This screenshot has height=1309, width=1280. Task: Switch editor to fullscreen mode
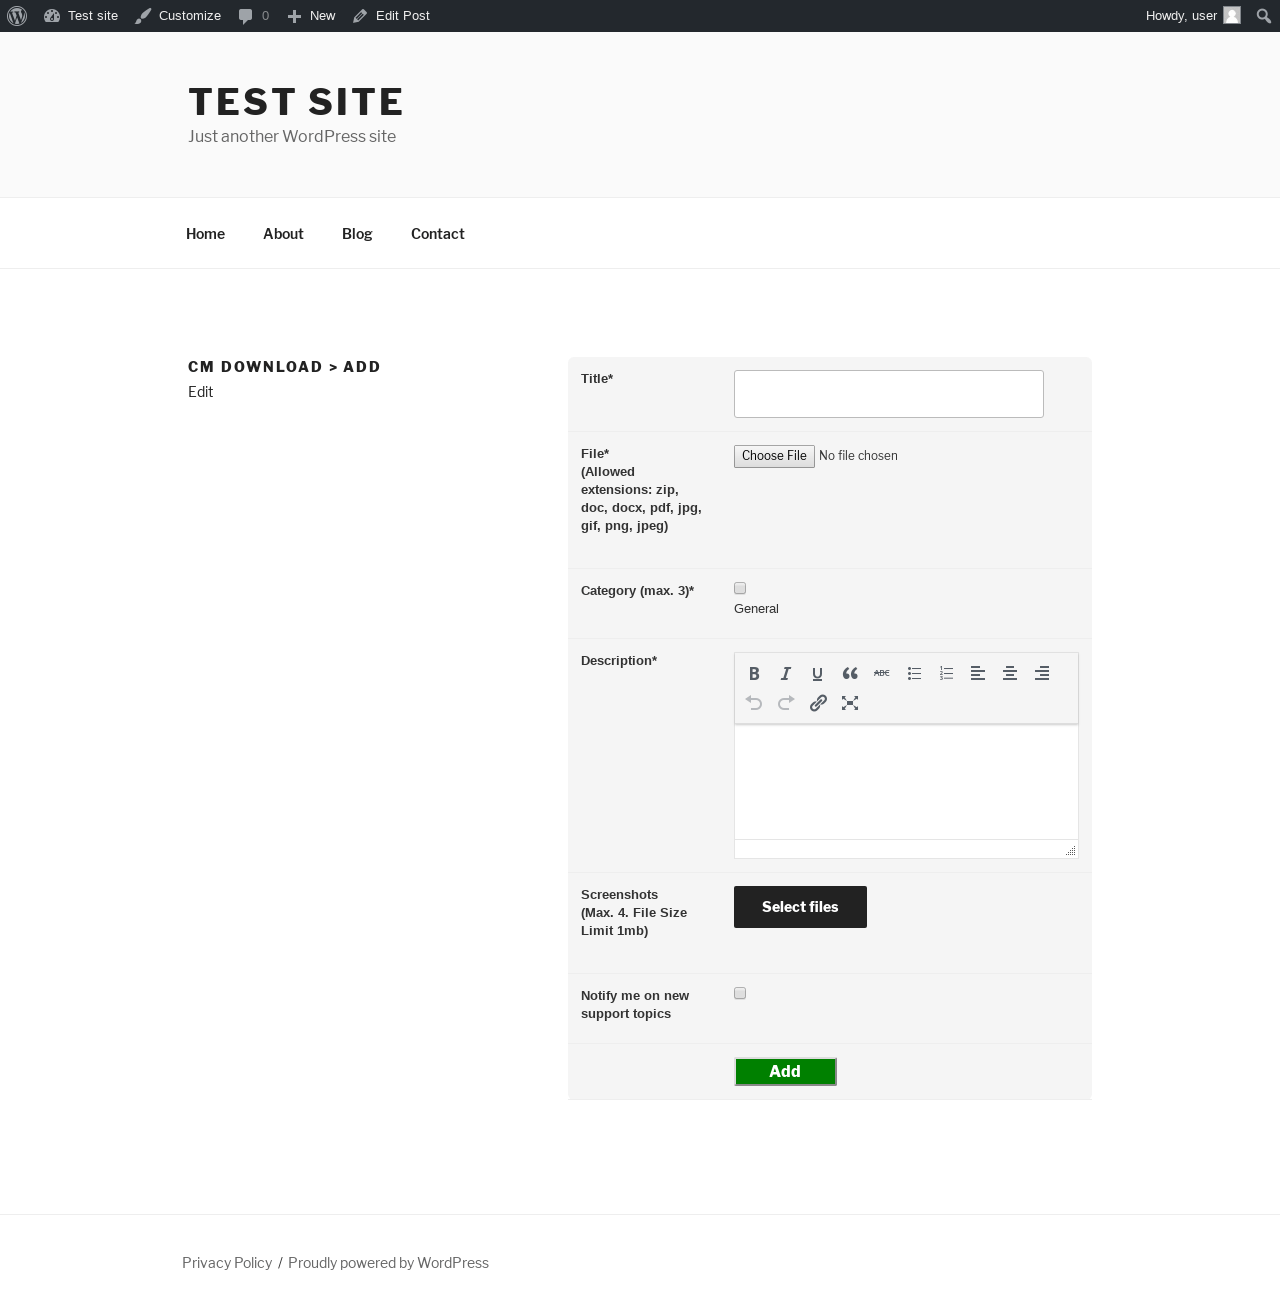coord(850,703)
